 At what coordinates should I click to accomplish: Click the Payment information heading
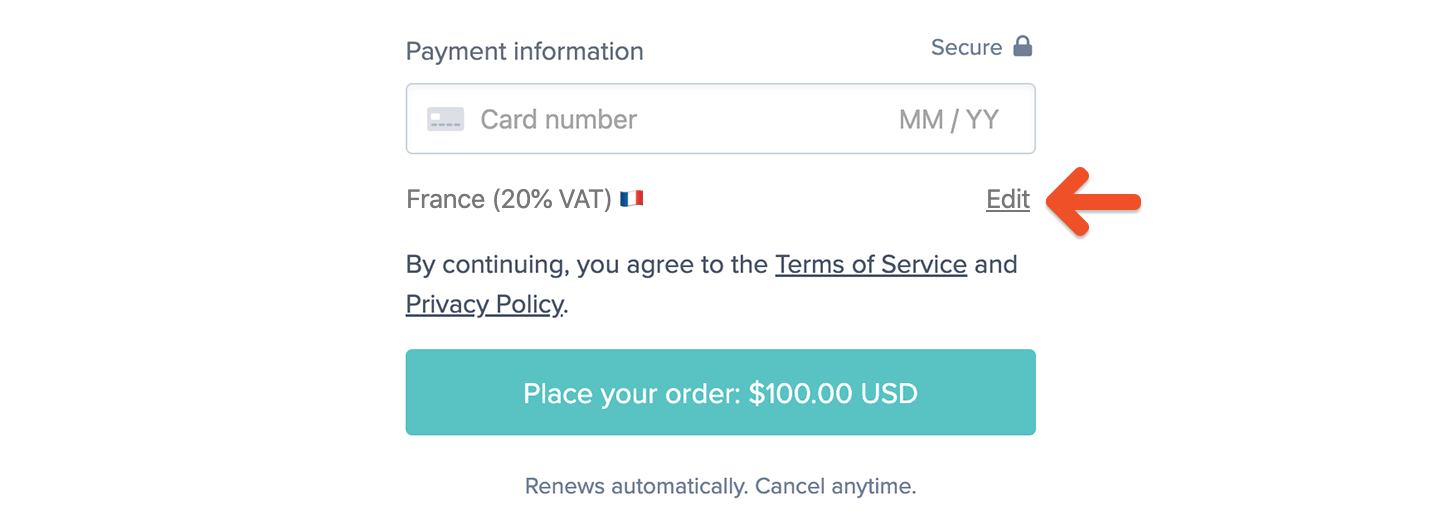point(525,51)
